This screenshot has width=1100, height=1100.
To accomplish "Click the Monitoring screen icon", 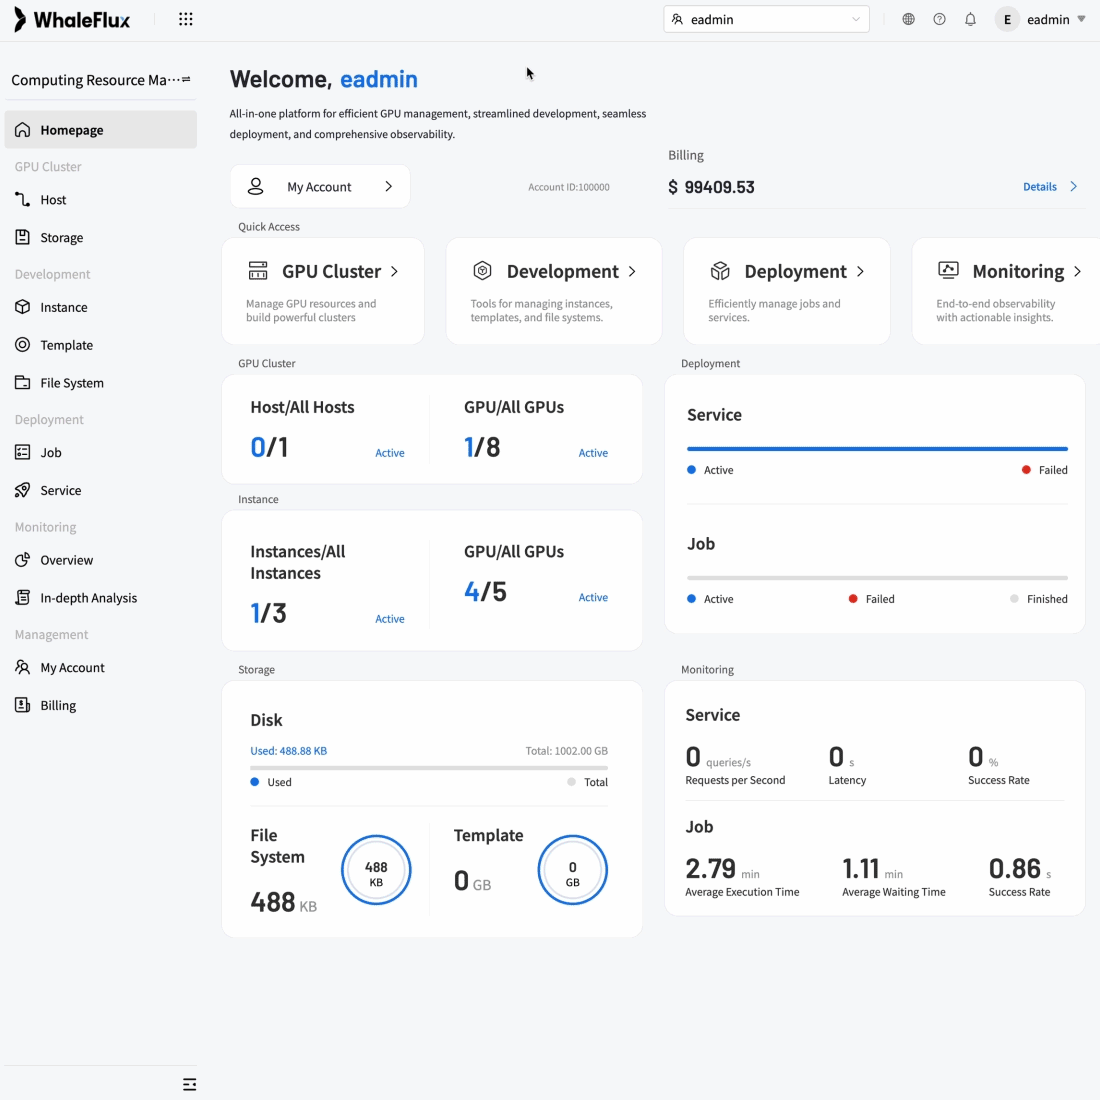I will click(948, 271).
